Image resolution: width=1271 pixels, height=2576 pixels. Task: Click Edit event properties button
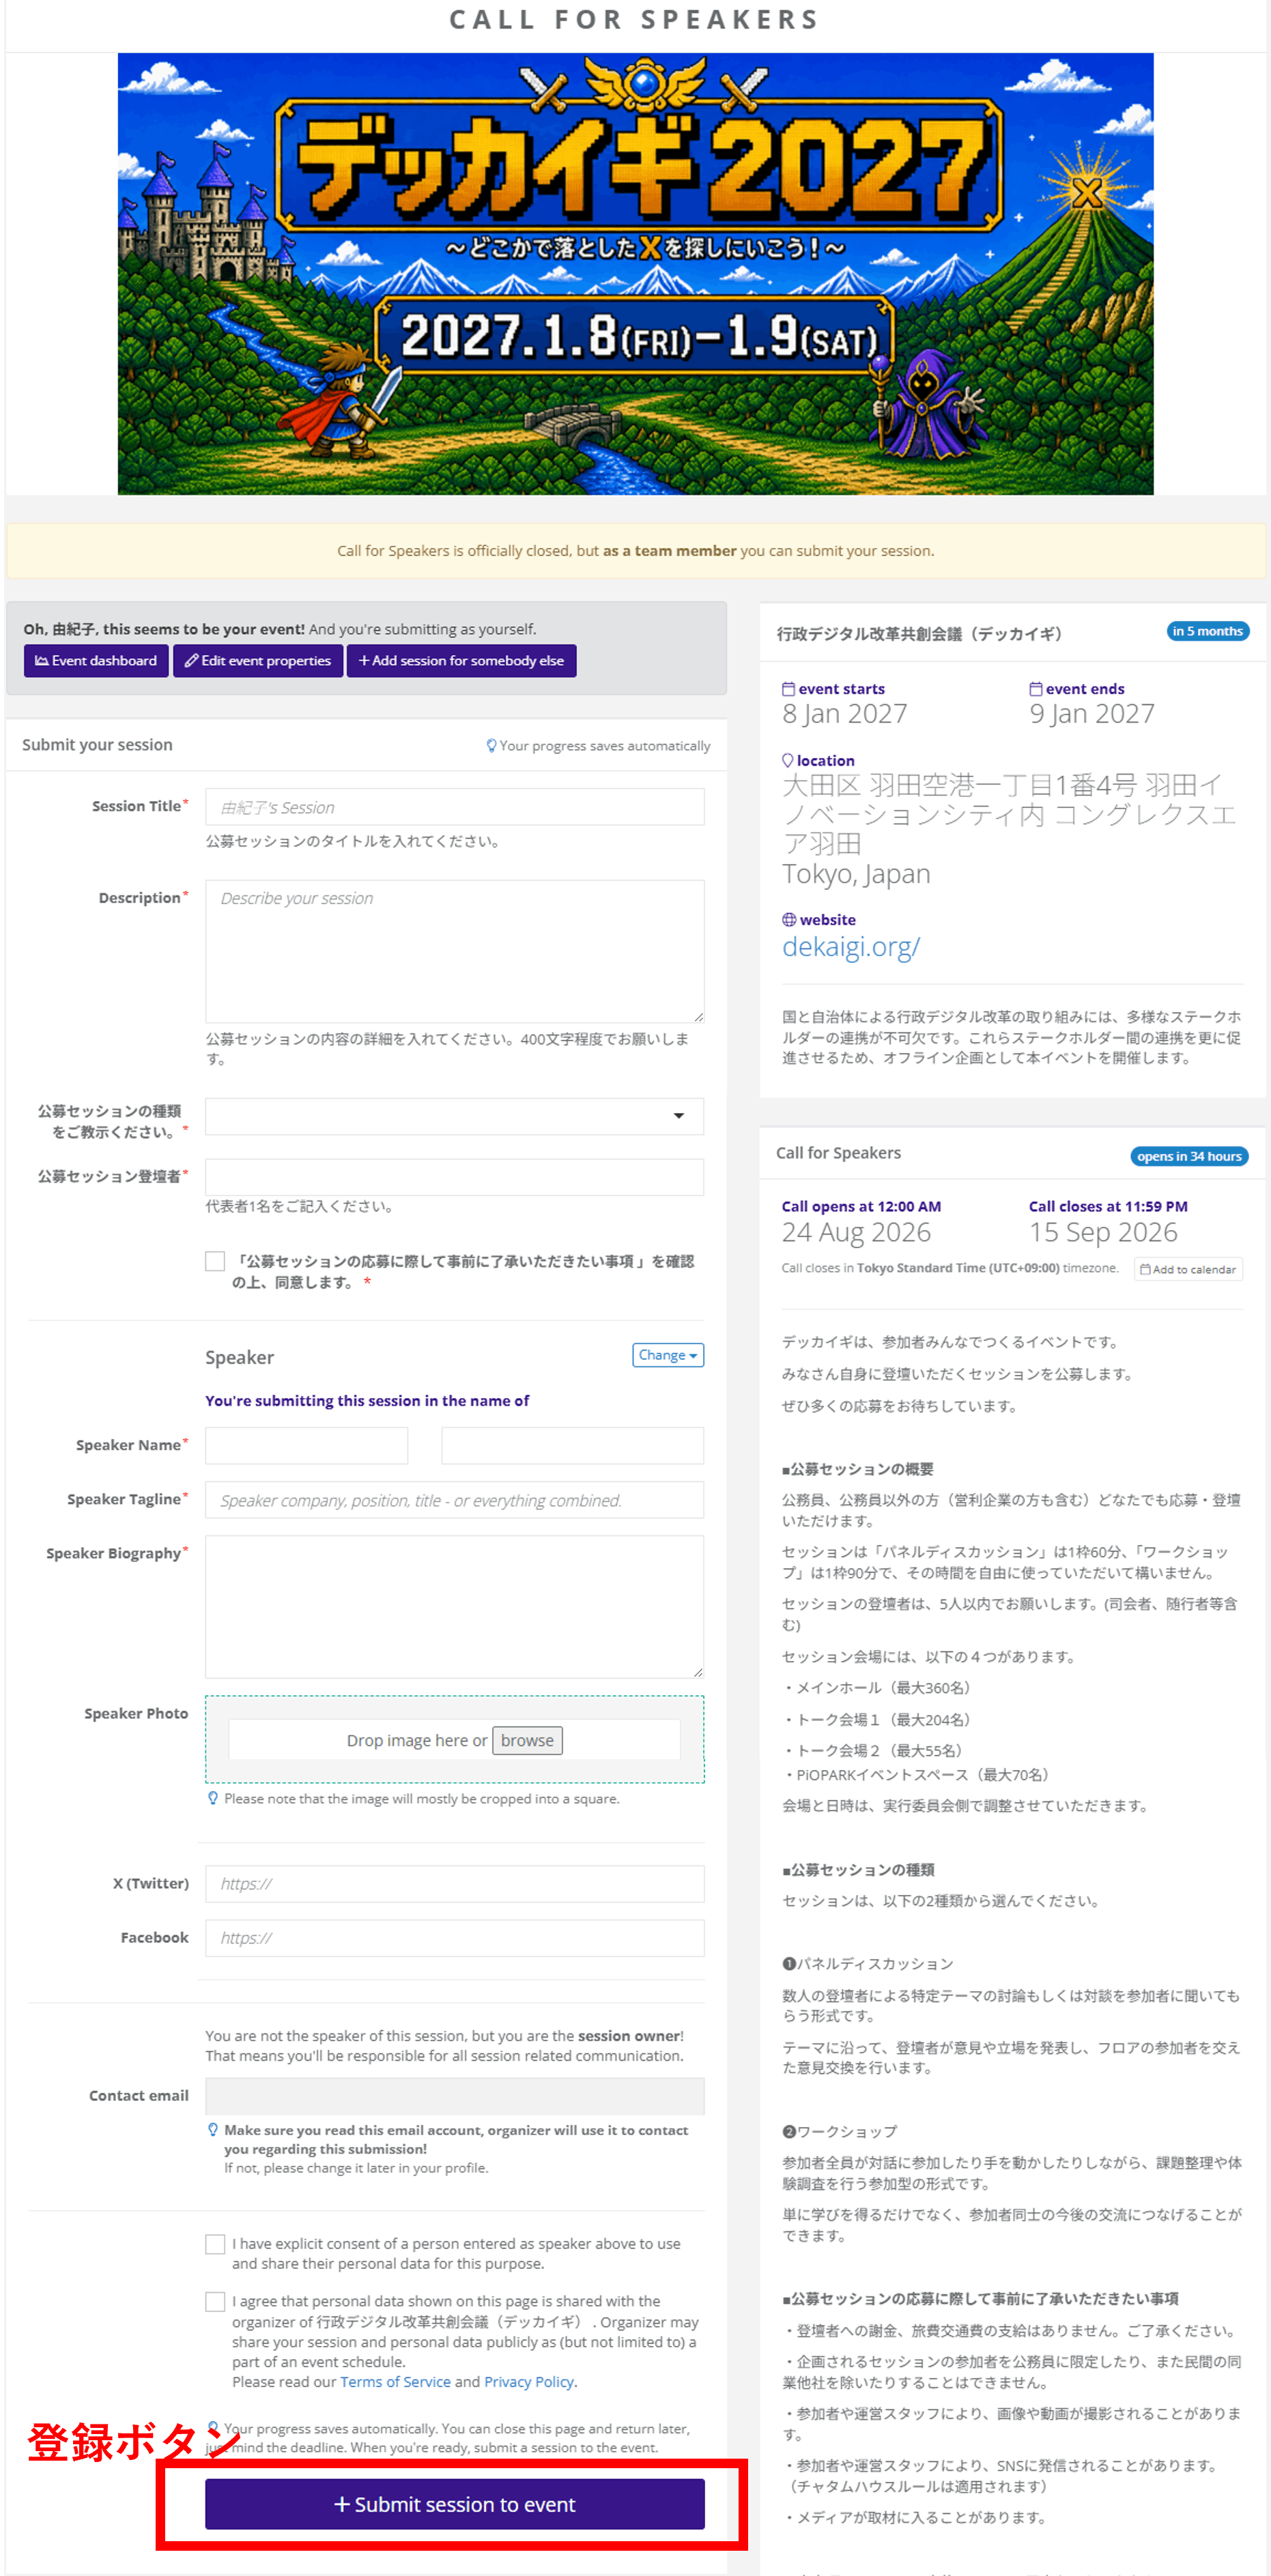coord(258,661)
